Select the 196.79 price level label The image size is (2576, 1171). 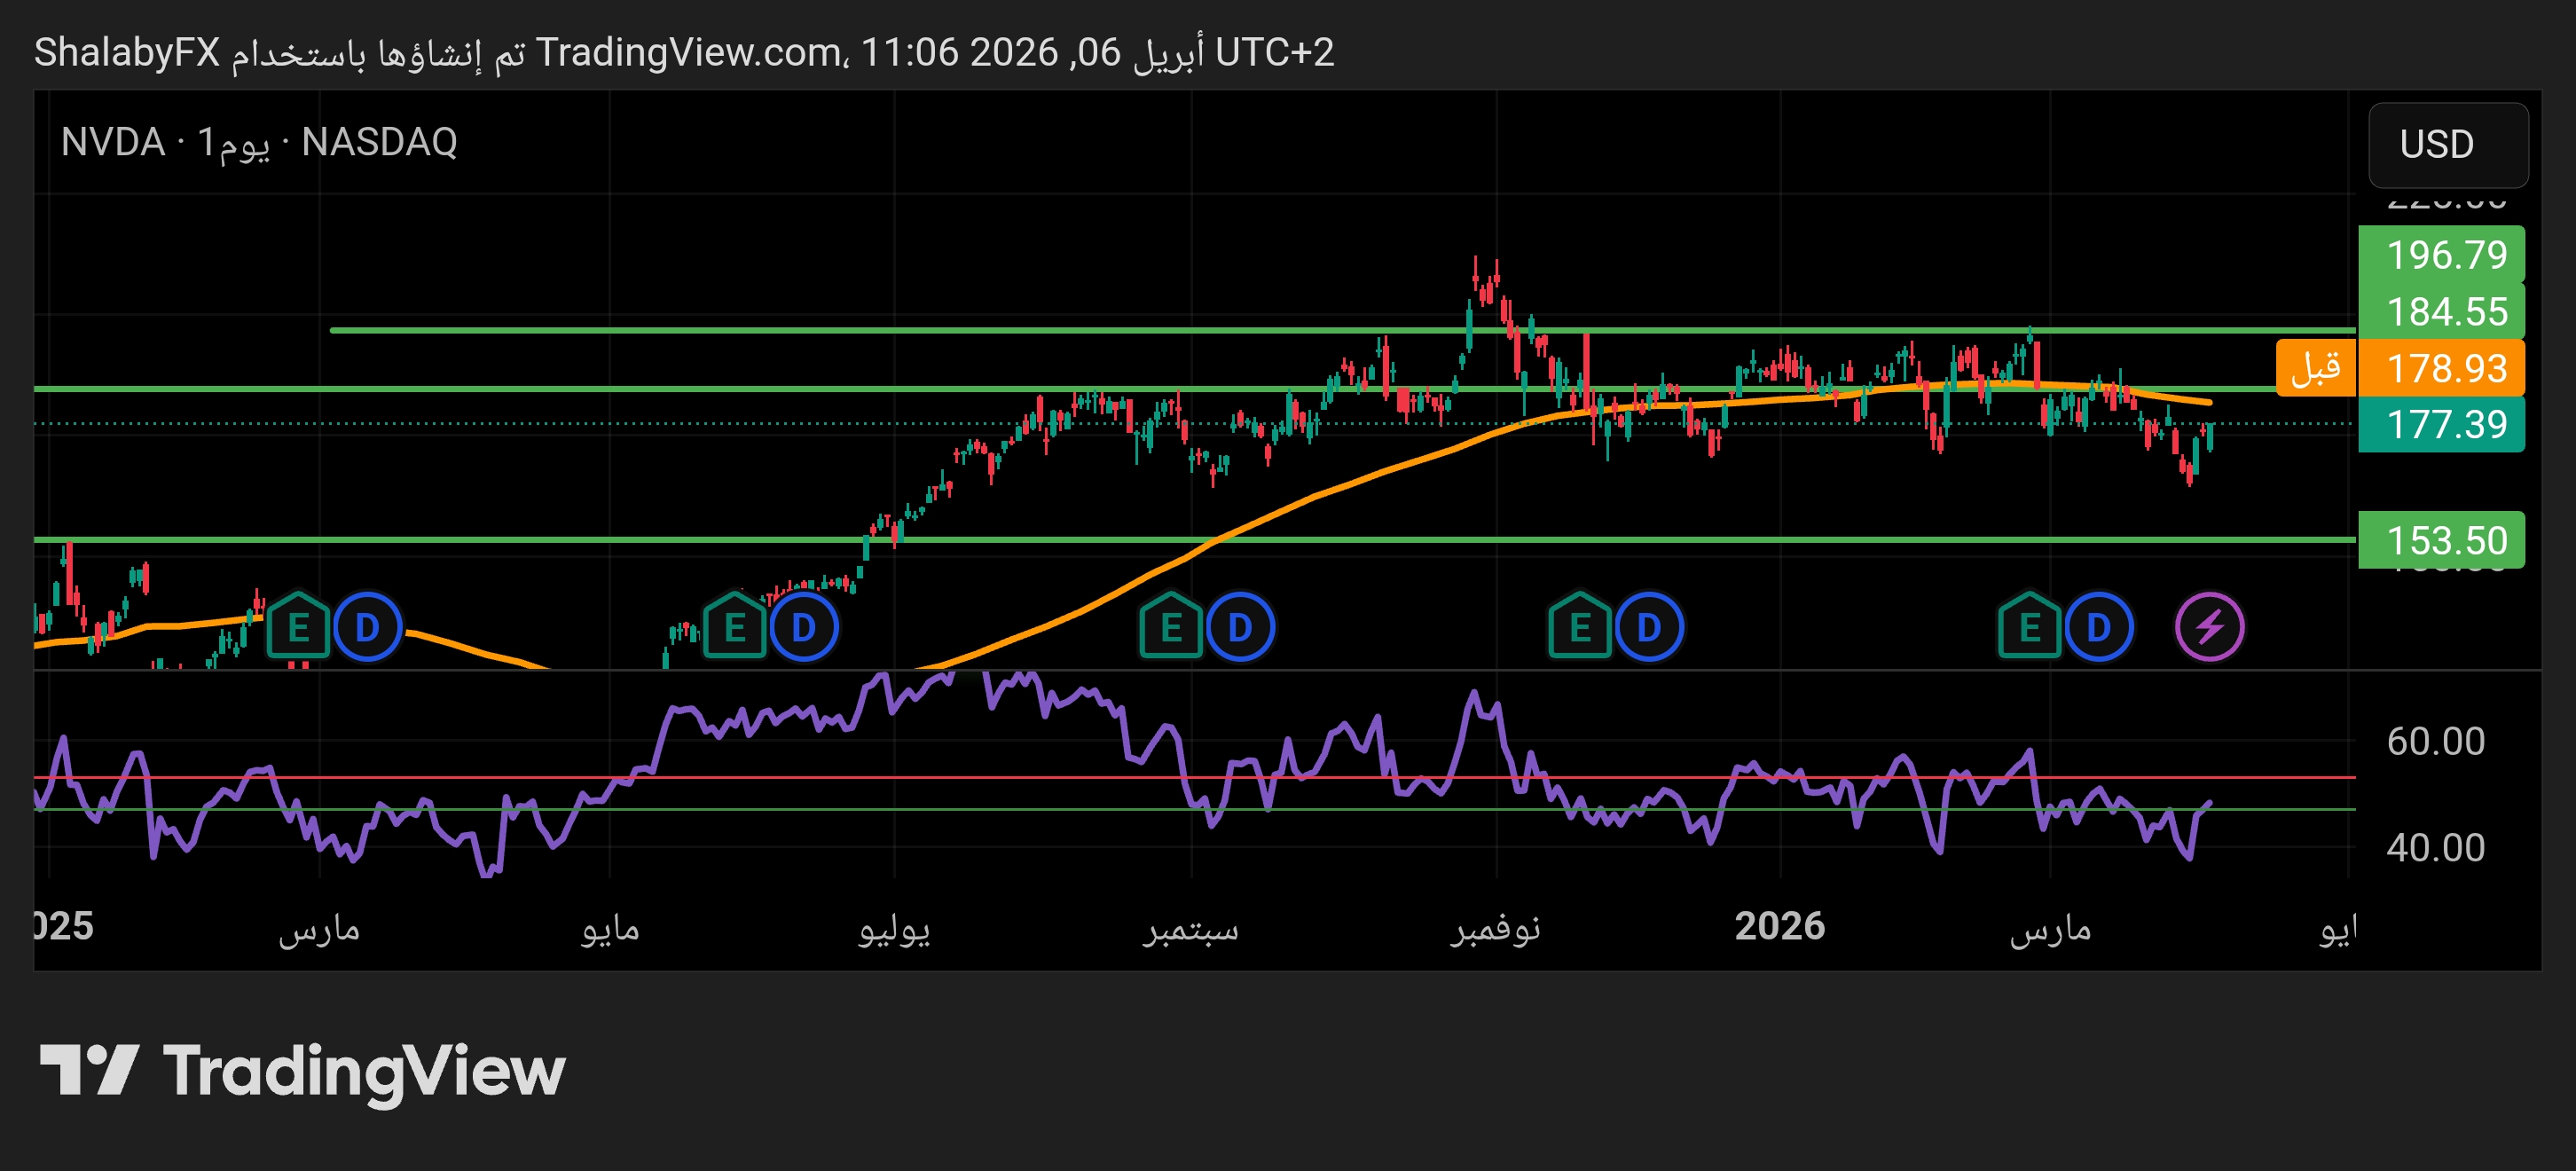click(x=2440, y=255)
